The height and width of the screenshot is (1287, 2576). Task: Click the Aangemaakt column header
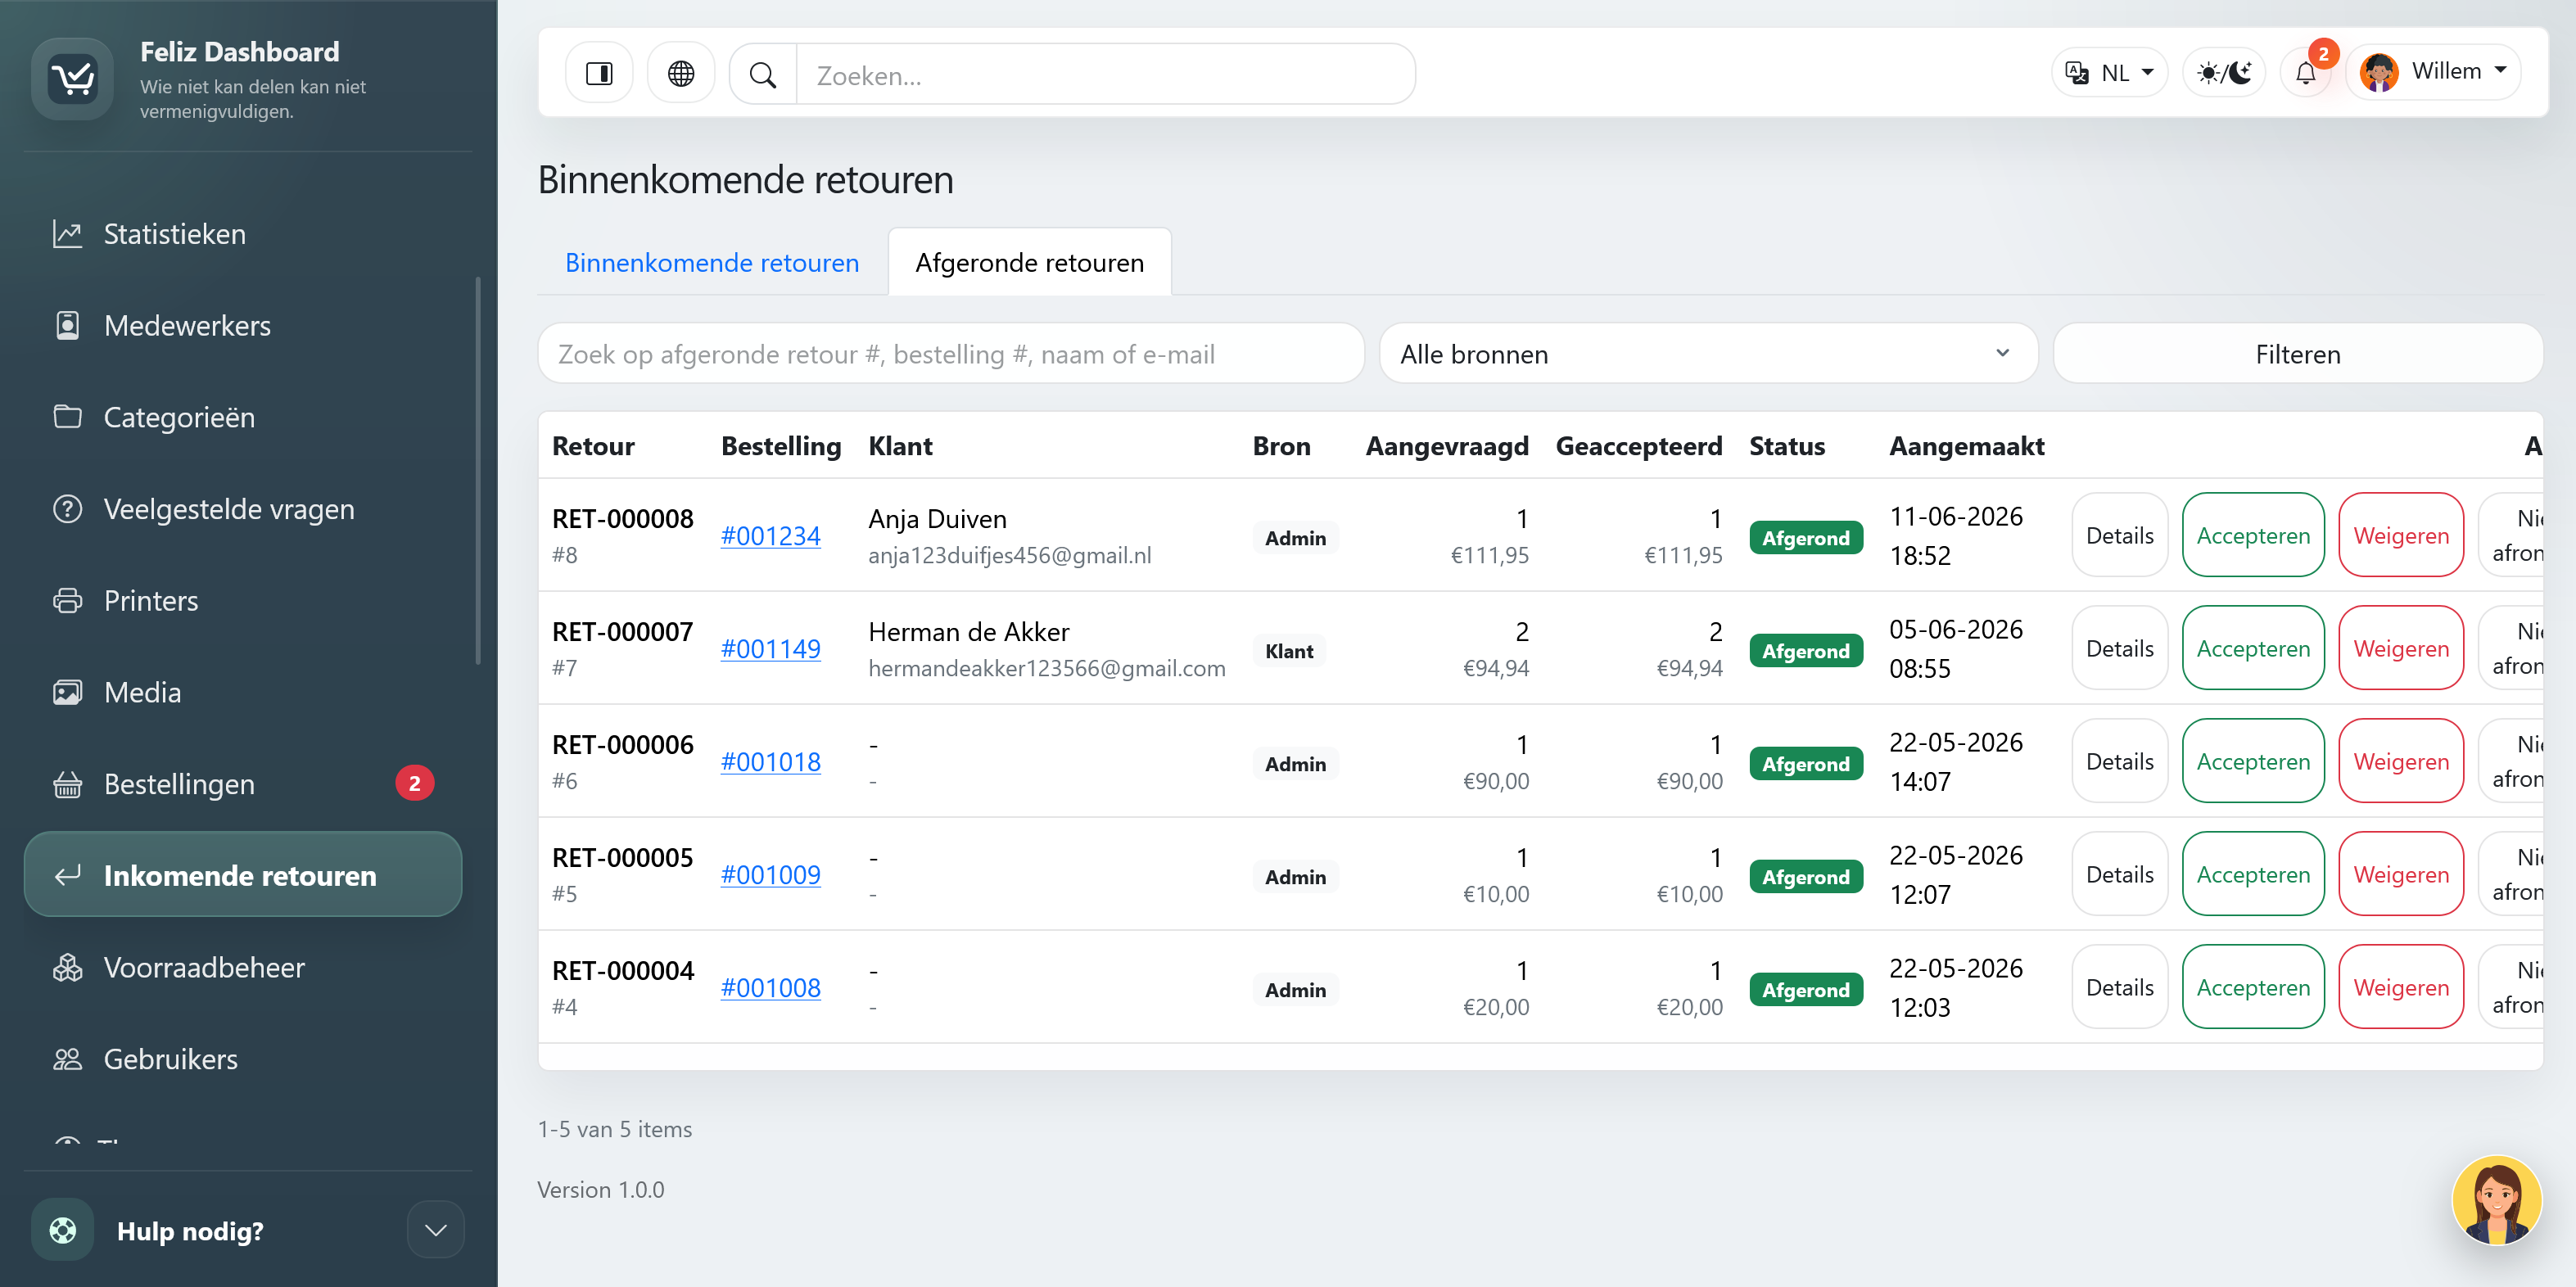coord(1966,446)
